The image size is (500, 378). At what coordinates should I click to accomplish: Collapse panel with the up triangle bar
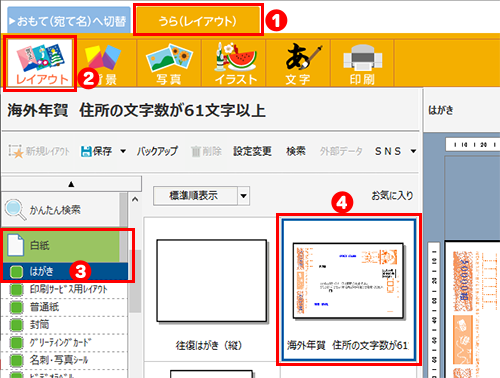pos(71,184)
